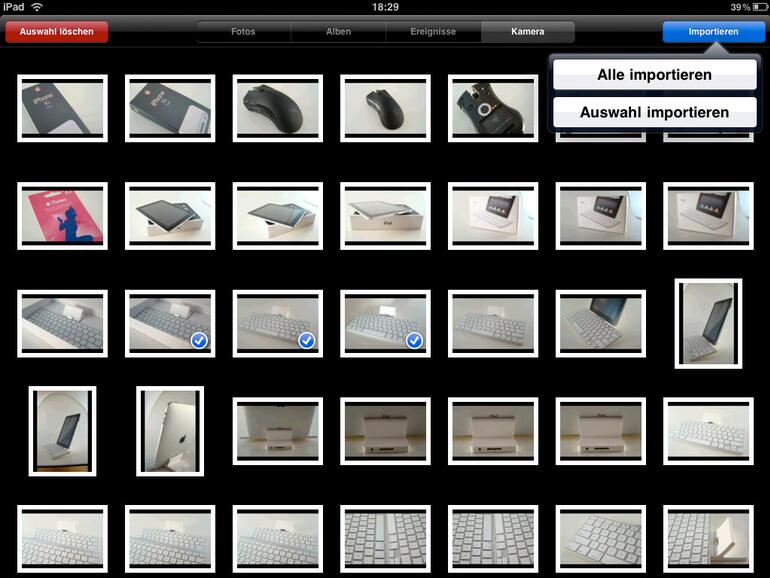Deselect the middle checked keyboard dock photo checkmark
The width and height of the screenshot is (770, 578).
[306, 340]
